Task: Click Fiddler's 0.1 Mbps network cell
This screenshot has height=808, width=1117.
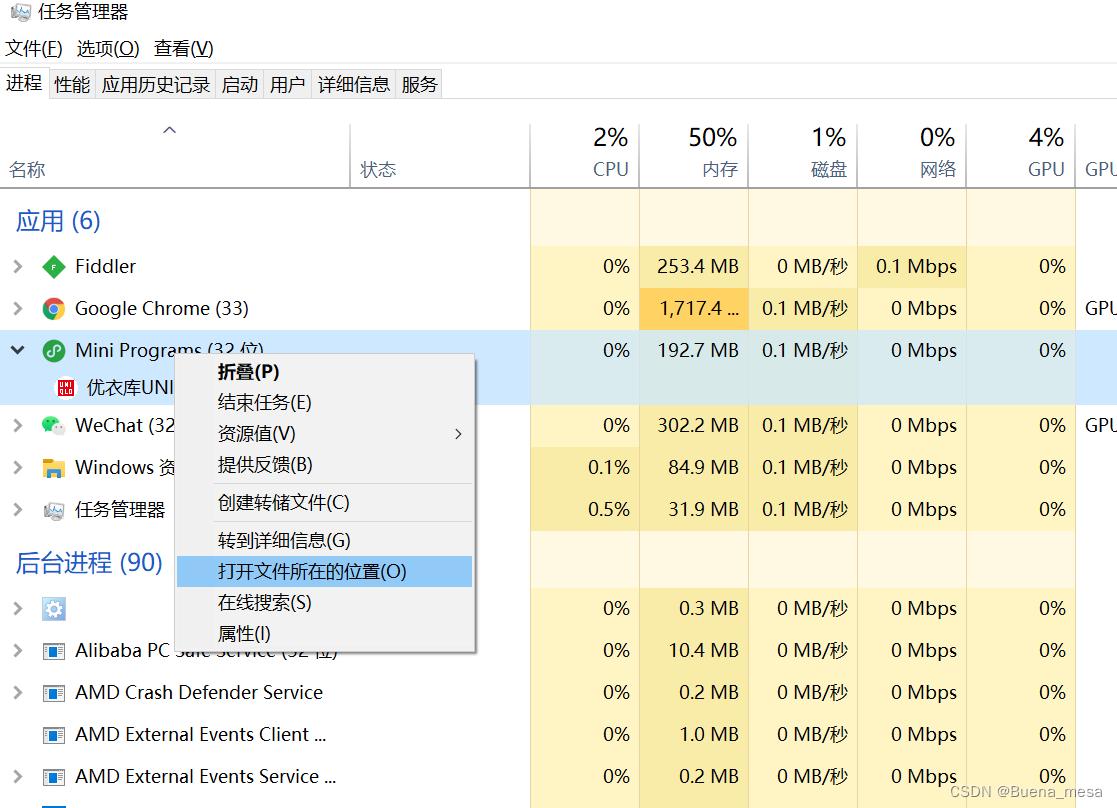Action: tap(912, 266)
